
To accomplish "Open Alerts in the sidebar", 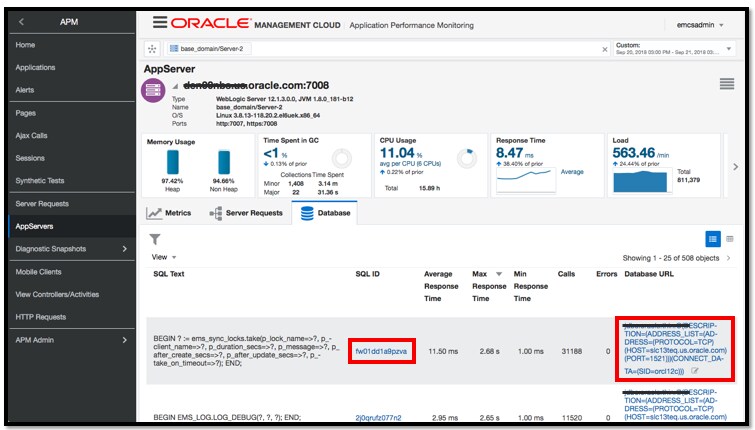I will pyautogui.click(x=25, y=90).
